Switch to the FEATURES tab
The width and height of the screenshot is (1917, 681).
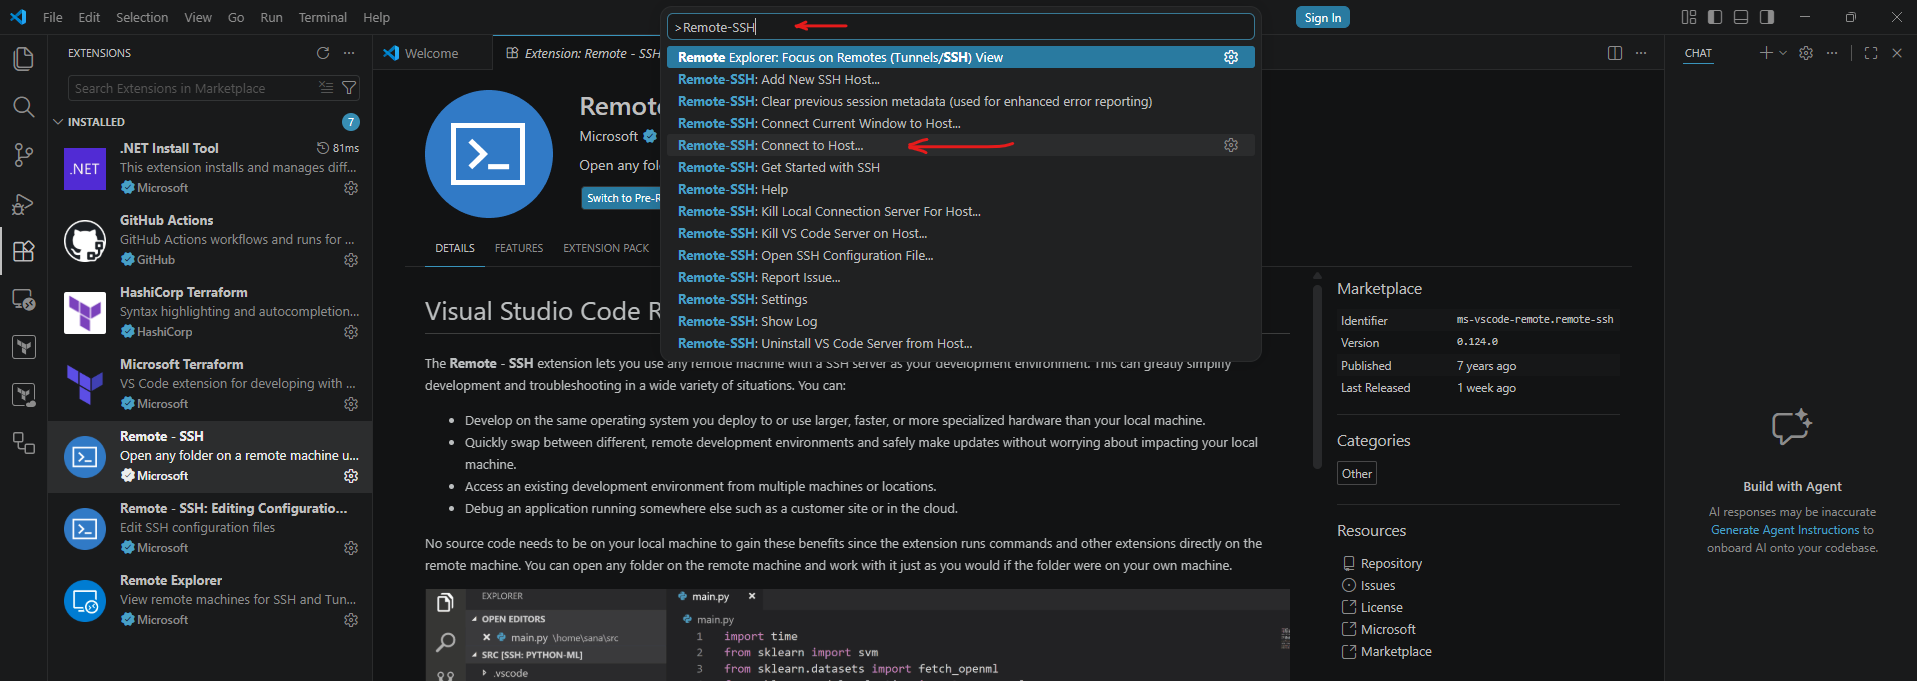pos(519,248)
